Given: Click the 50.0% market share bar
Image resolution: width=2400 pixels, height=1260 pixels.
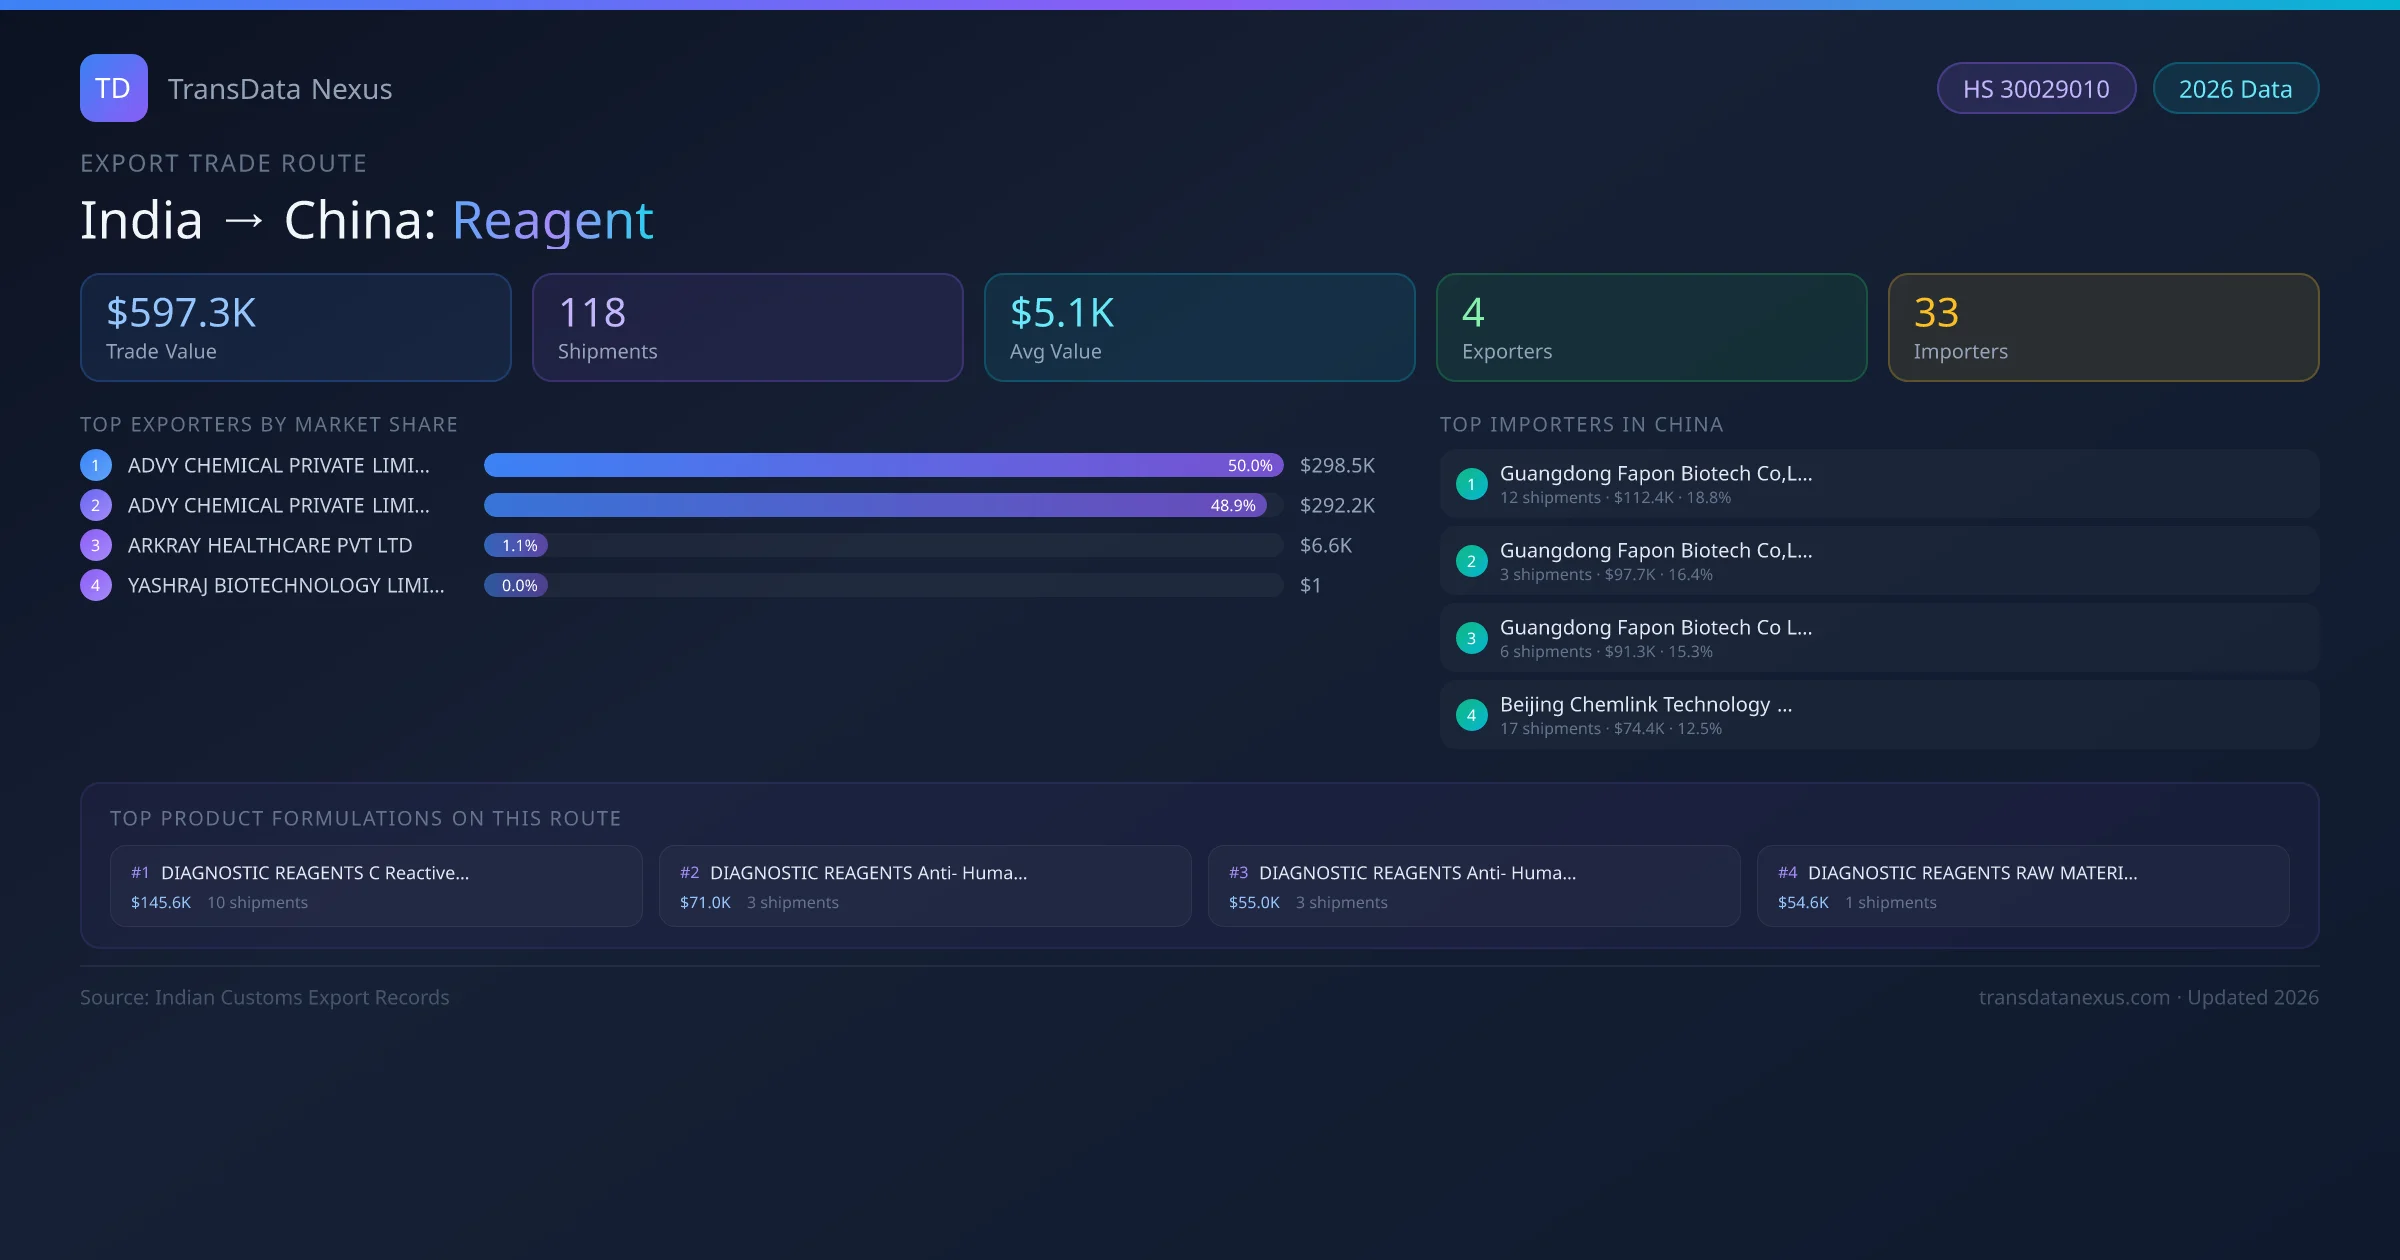Looking at the screenshot, I should (x=882, y=465).
